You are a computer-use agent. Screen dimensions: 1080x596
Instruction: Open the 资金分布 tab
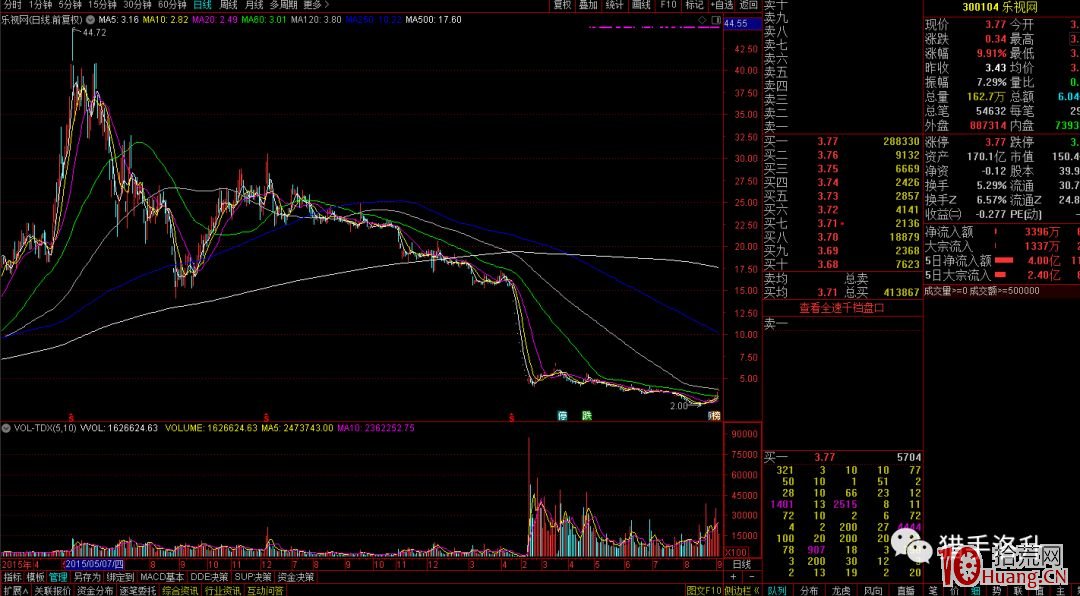coord(95,590)
